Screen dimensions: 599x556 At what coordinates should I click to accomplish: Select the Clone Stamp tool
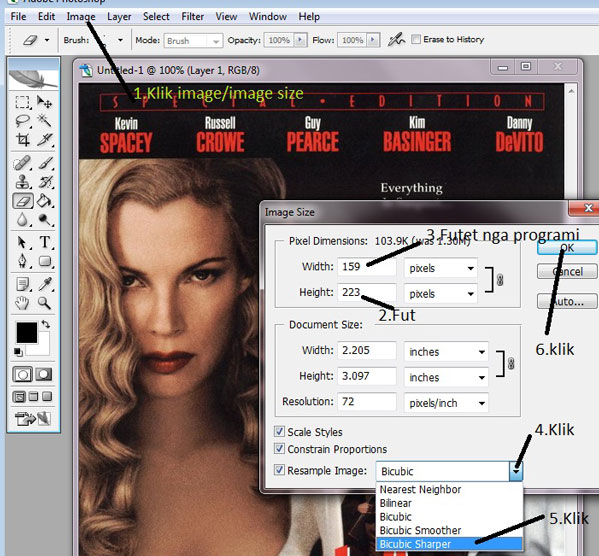tap(22, 182)
